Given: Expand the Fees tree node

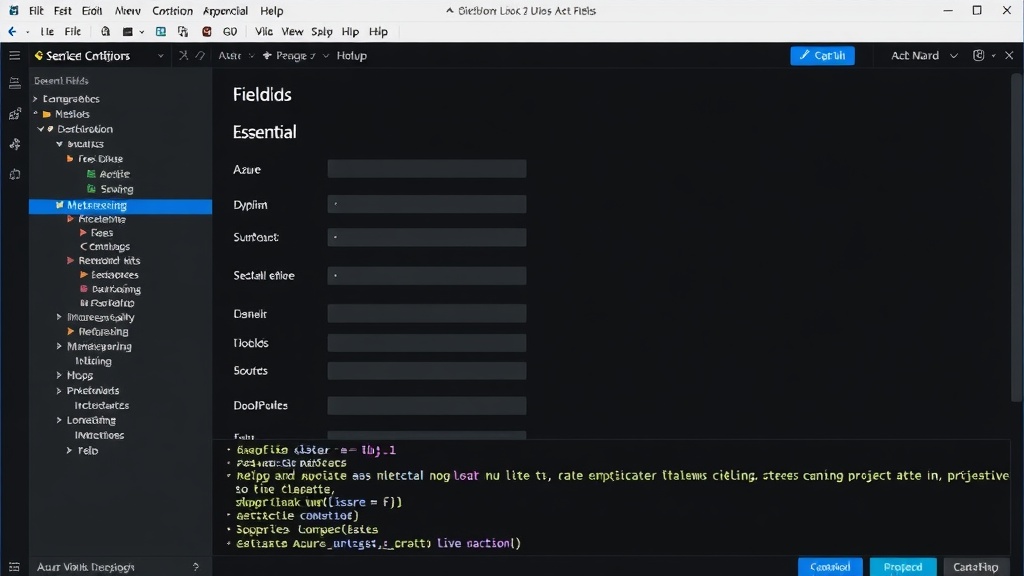Looking at the screenshot, I should coord(83,232).
